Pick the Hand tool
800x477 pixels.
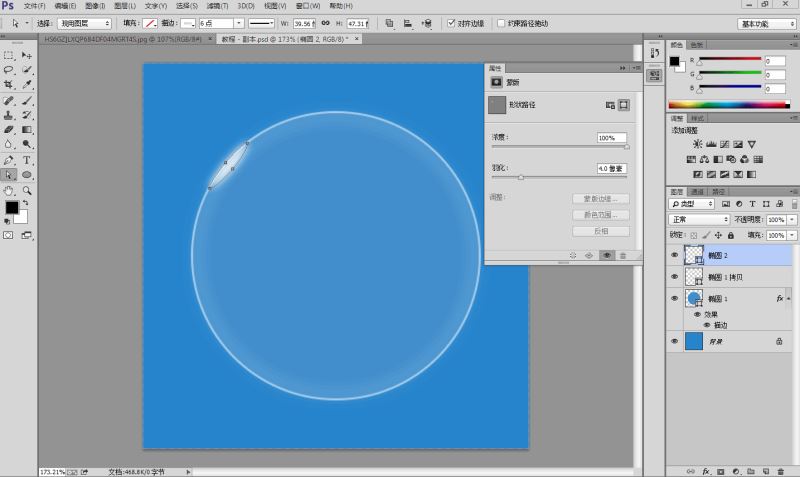tap(9, 189)
